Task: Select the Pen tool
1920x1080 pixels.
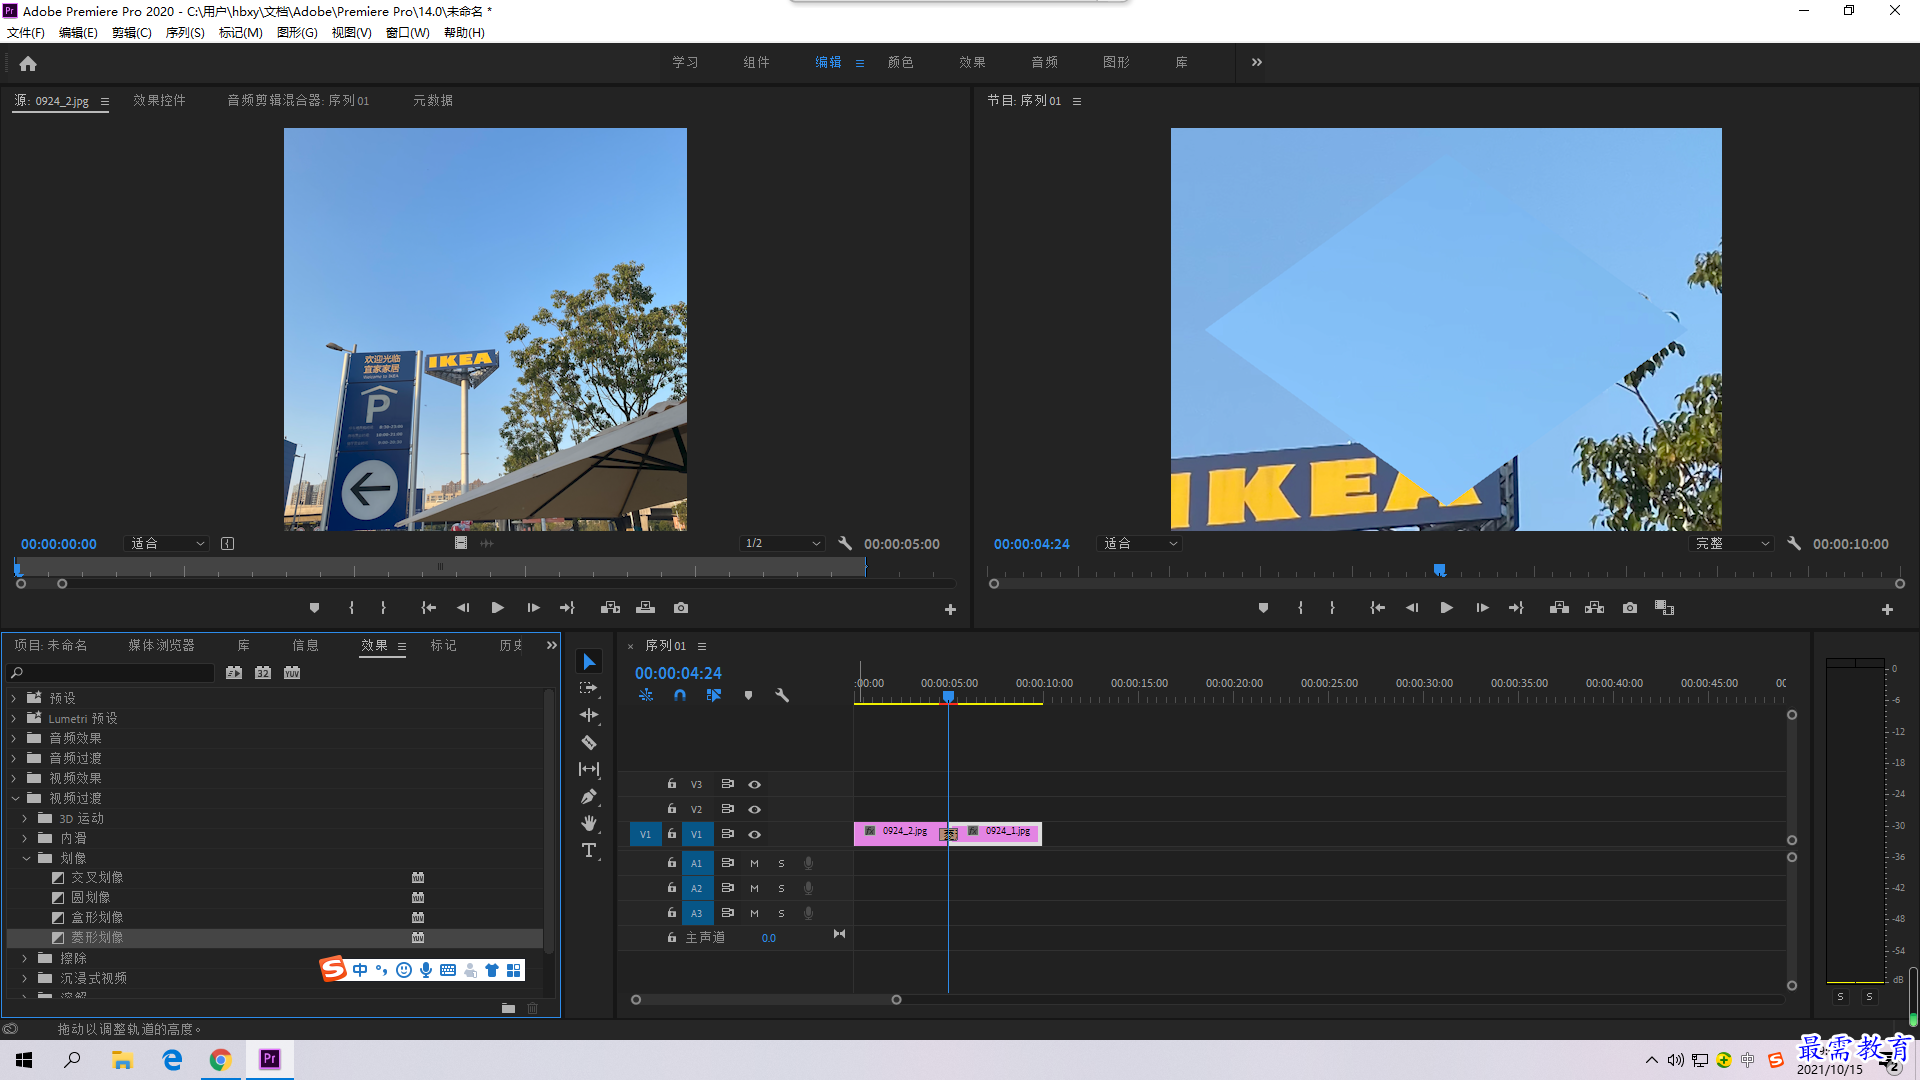Action: pyautogui.click(x=589, y=796)
